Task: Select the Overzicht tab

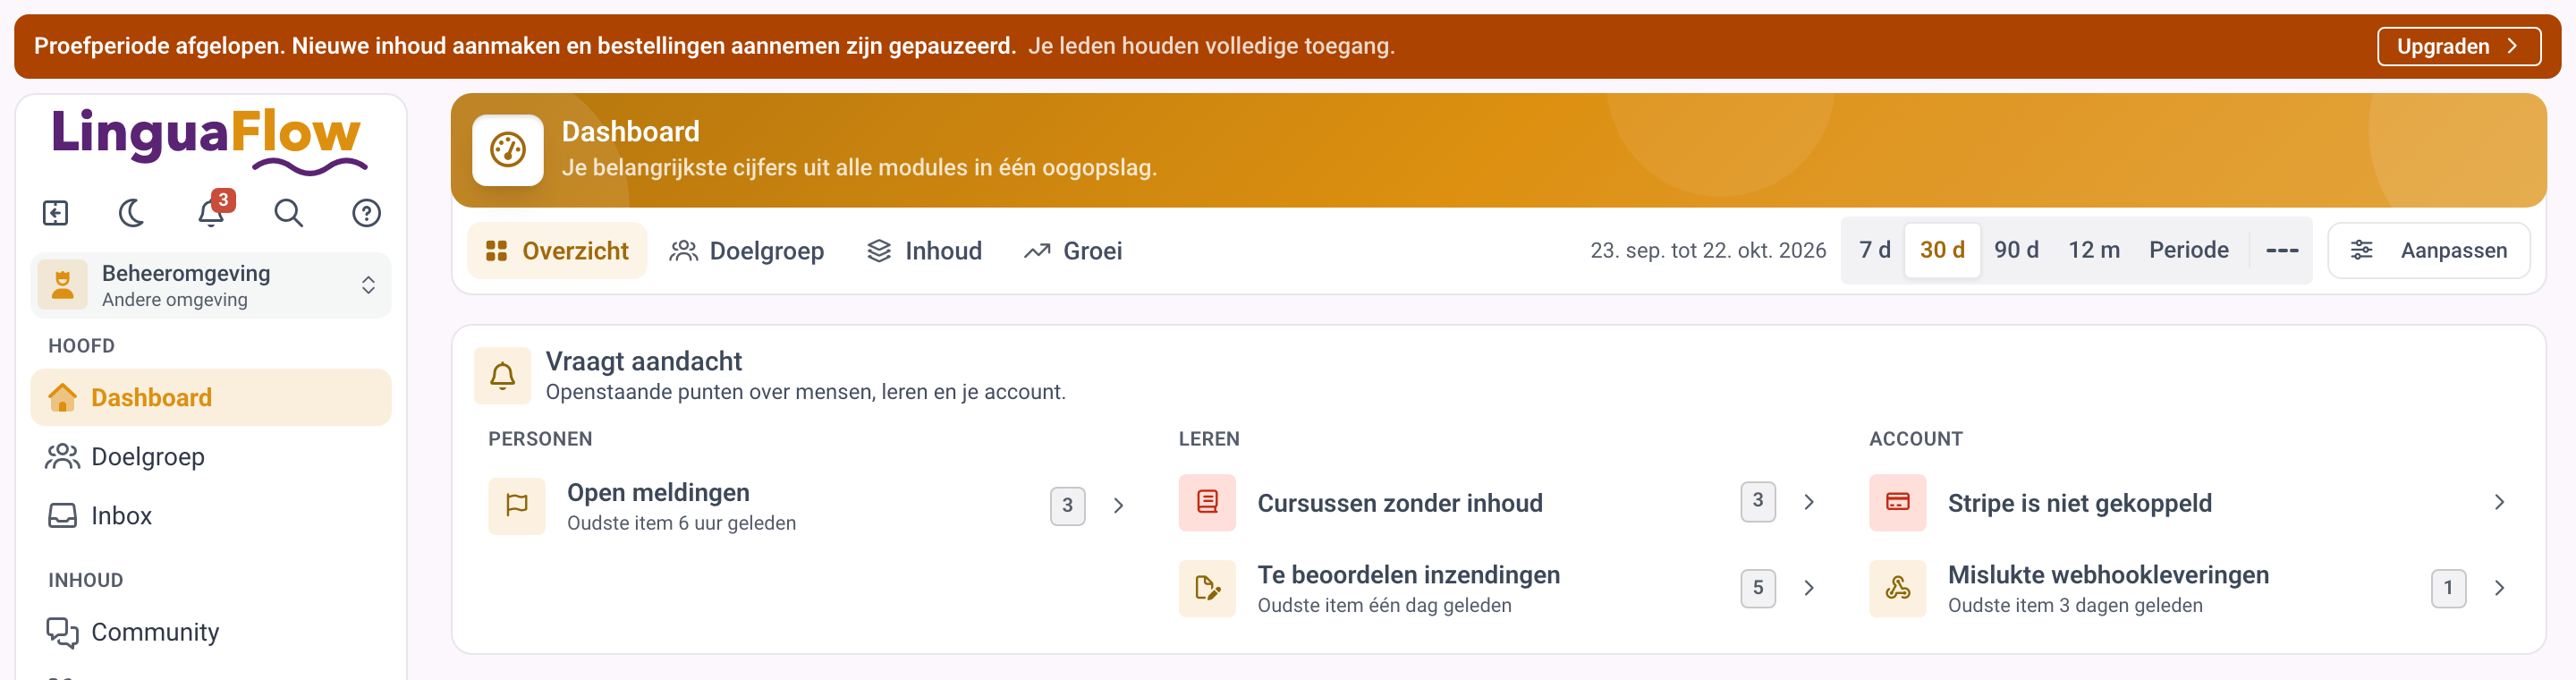Action: [557, 250]
